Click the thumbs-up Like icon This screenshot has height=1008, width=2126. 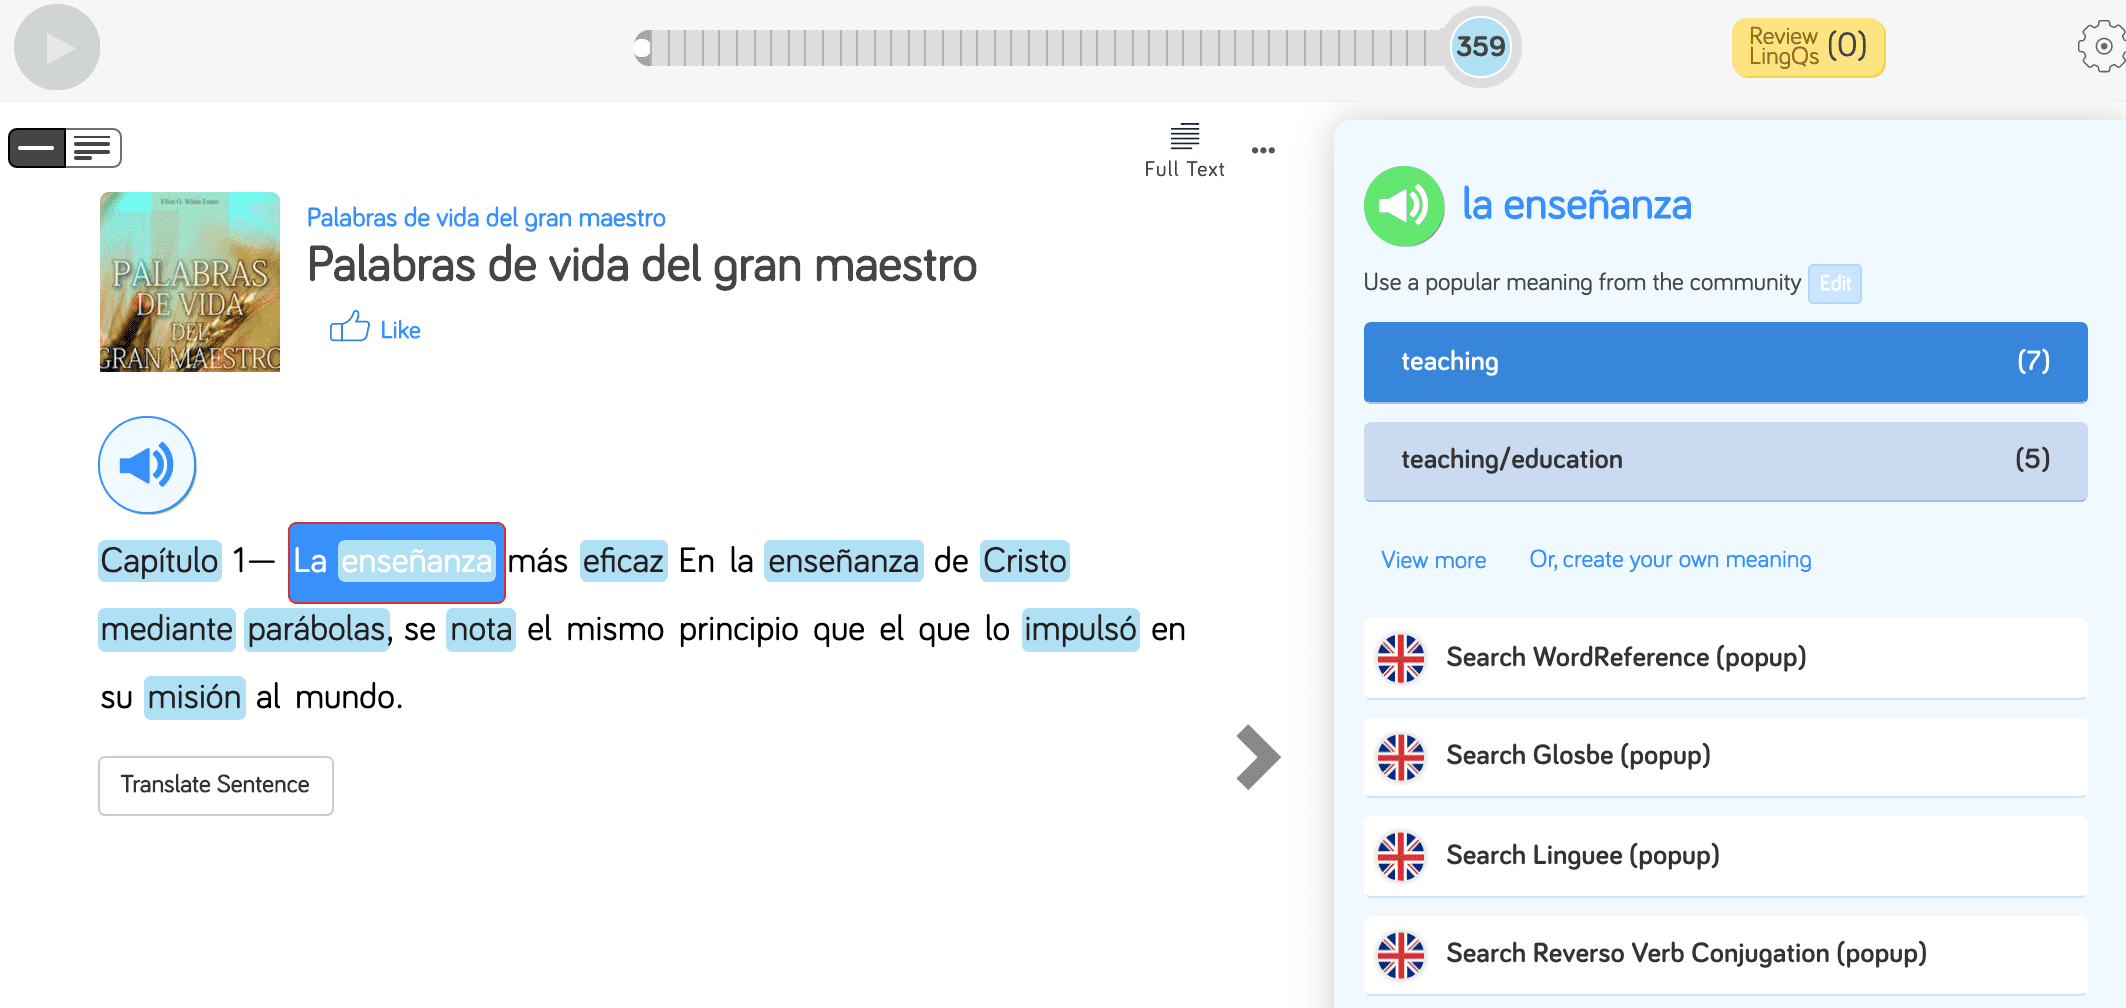pyautogui.click(x=349, y=328)
